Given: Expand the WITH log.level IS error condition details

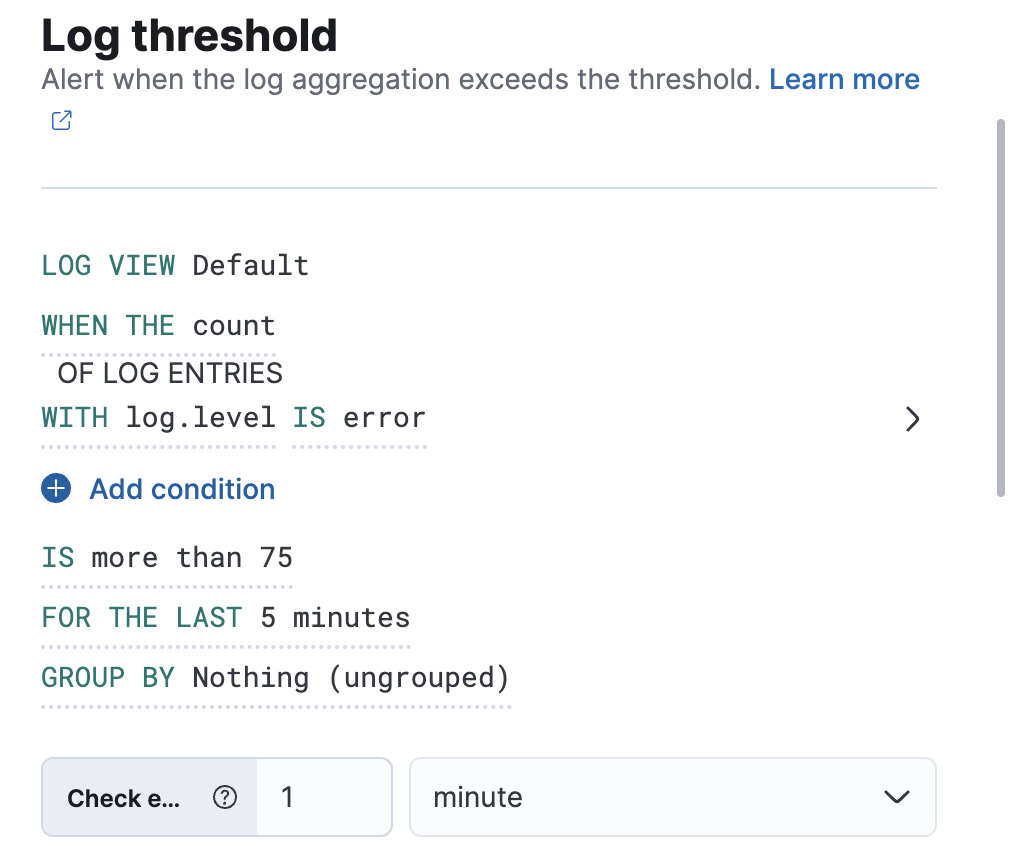Looking at the screenshot, I should coord(912,420).
